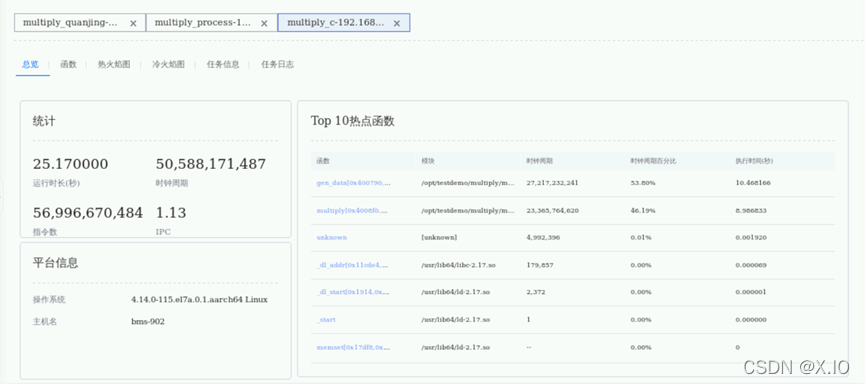Click the 统计 panel title
865x384 pixels.
[44, 121]
